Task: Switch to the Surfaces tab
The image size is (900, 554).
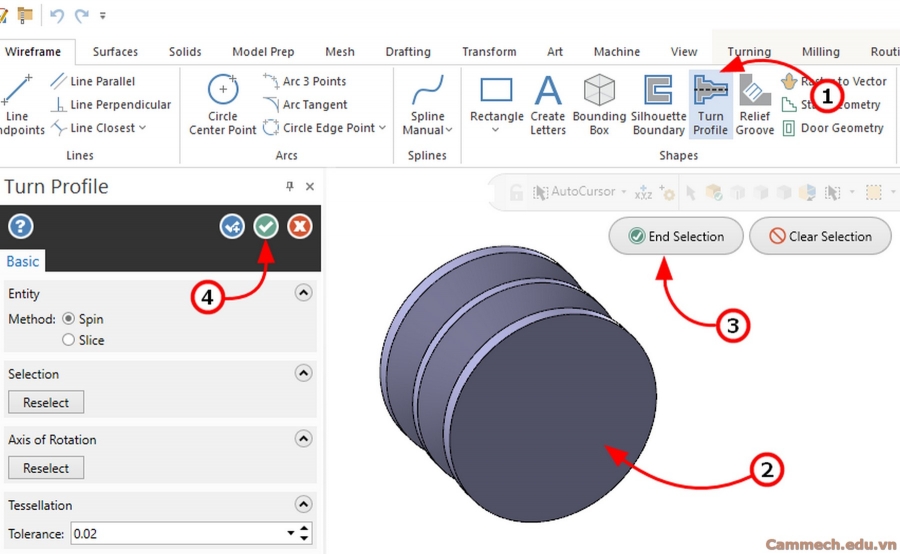Action: click(115, 52)
